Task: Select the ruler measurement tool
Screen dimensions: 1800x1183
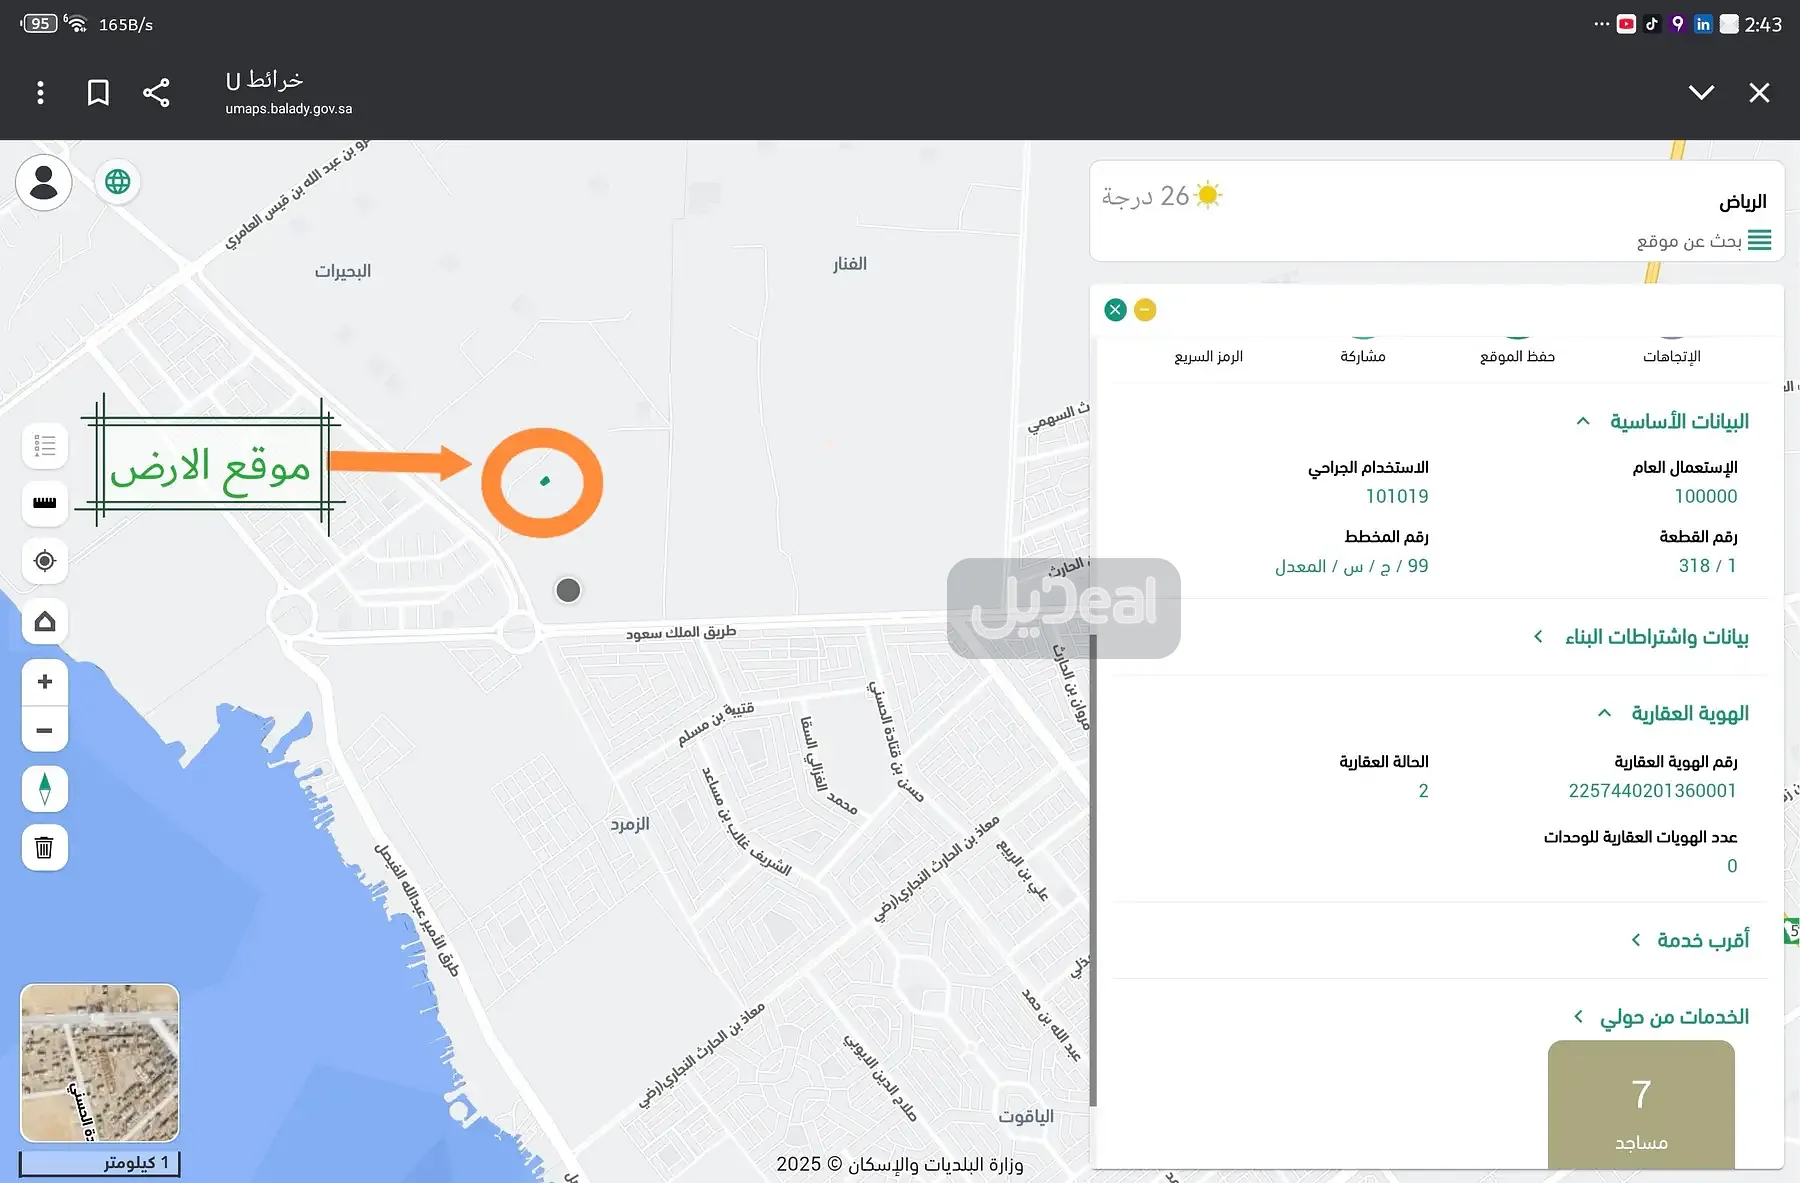Action: [x=45, y=503]
